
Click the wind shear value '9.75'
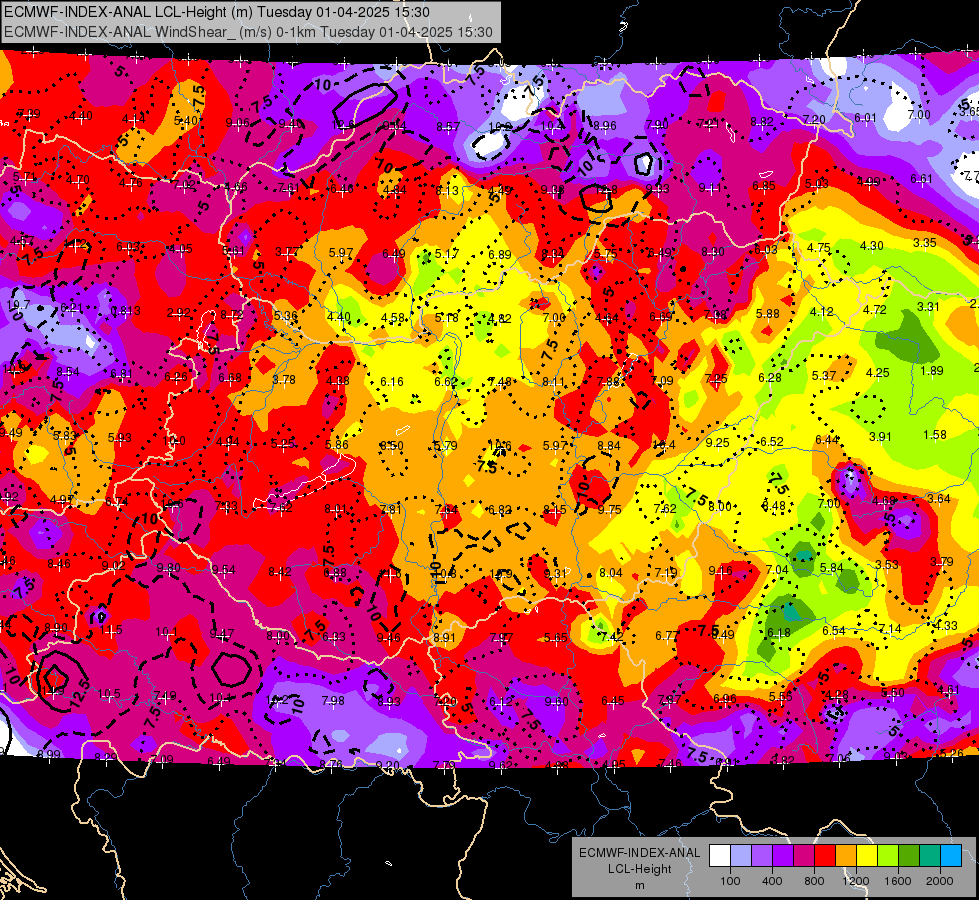(x=609, y=510)
